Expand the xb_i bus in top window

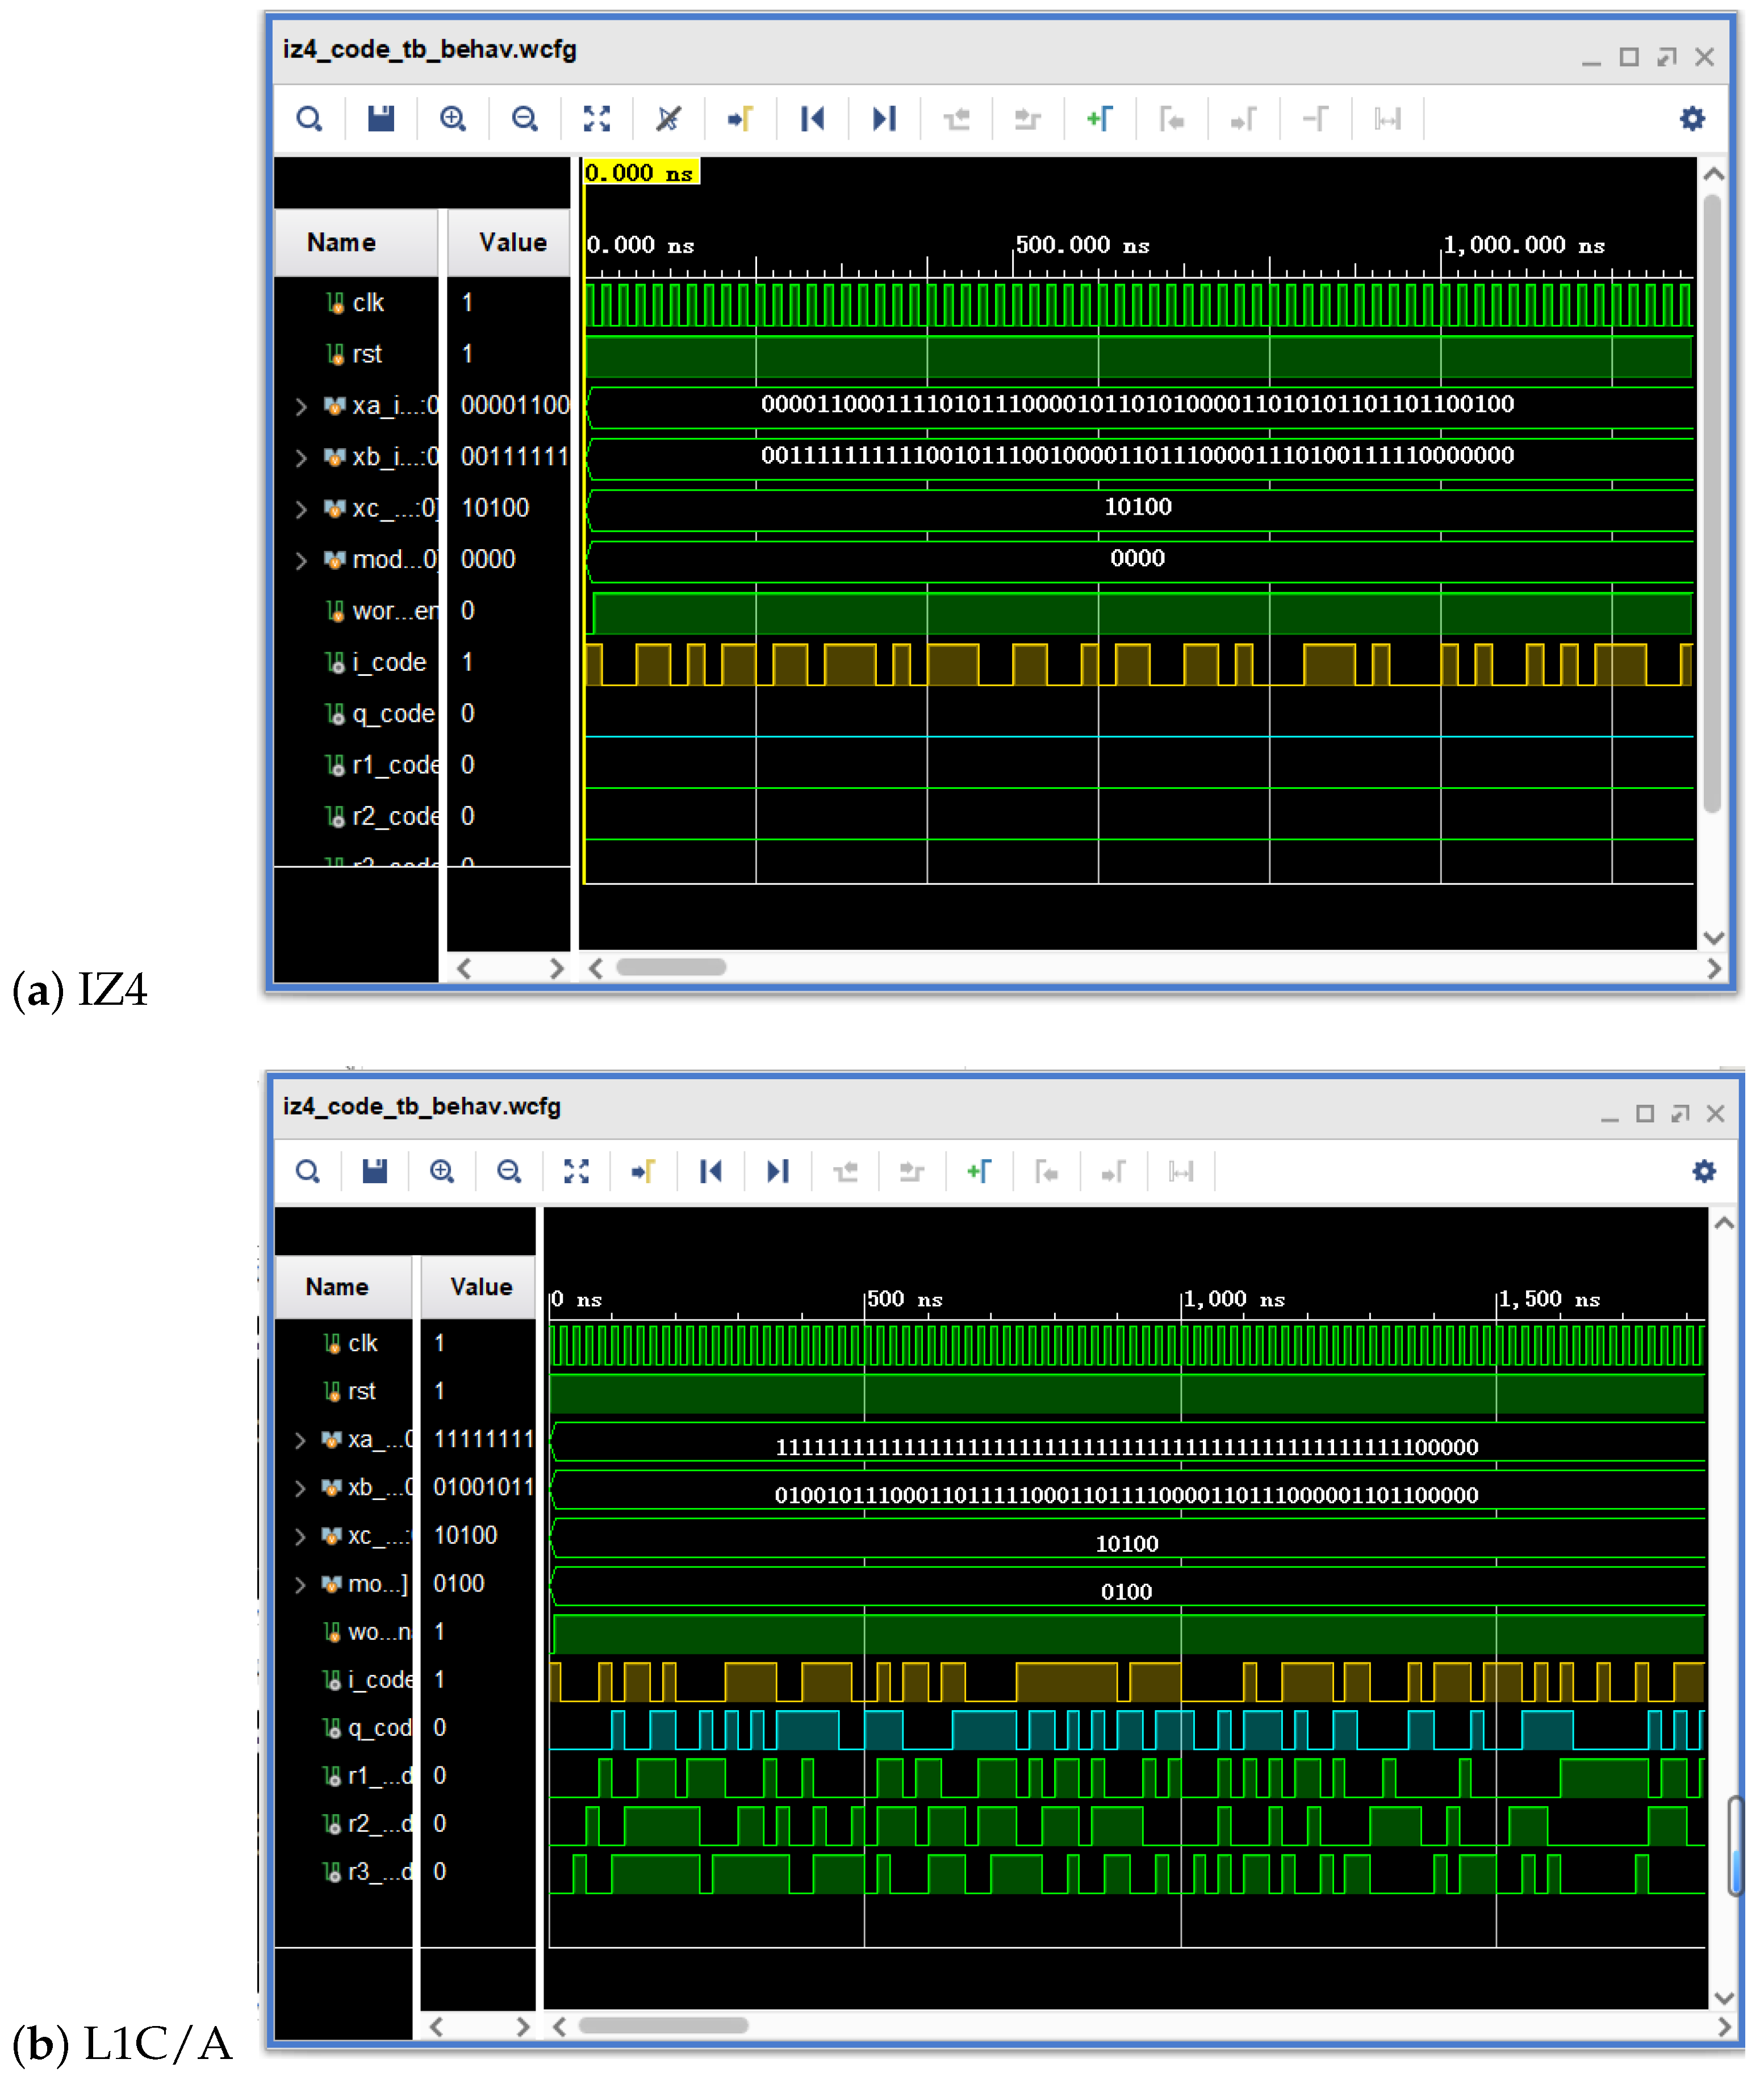301,458
